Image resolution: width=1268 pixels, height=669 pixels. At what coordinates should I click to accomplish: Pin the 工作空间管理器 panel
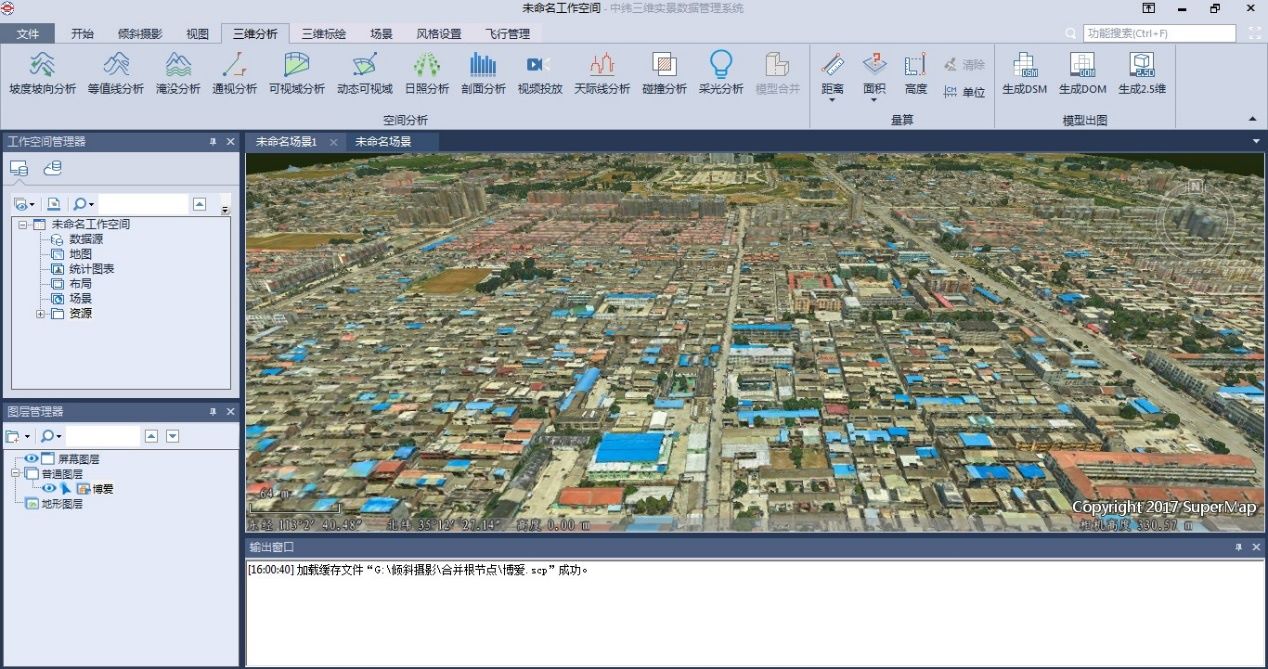pyautogui.click(x=213, y=142)
